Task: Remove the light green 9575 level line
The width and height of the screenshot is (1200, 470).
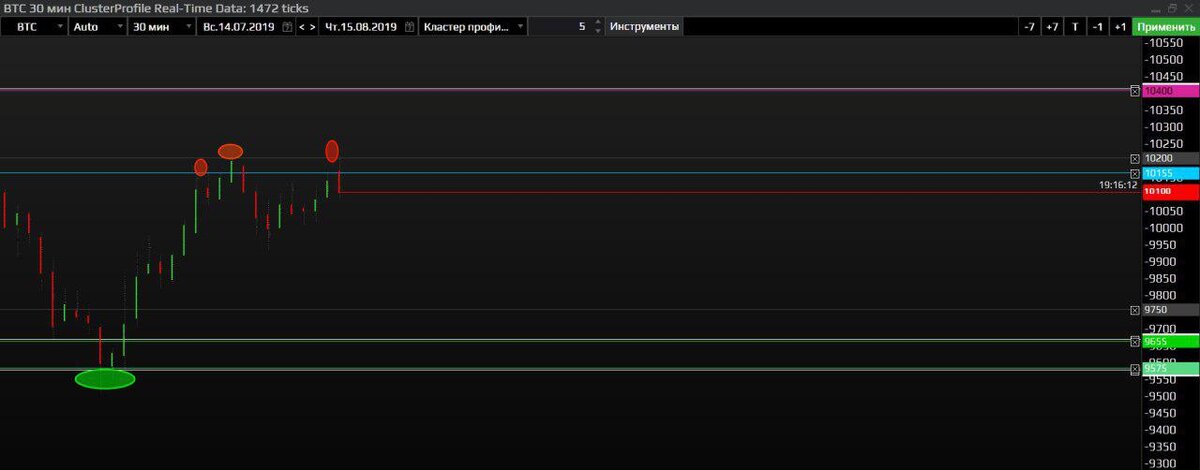Action: pyautogui.click(x=1134, y=369)
